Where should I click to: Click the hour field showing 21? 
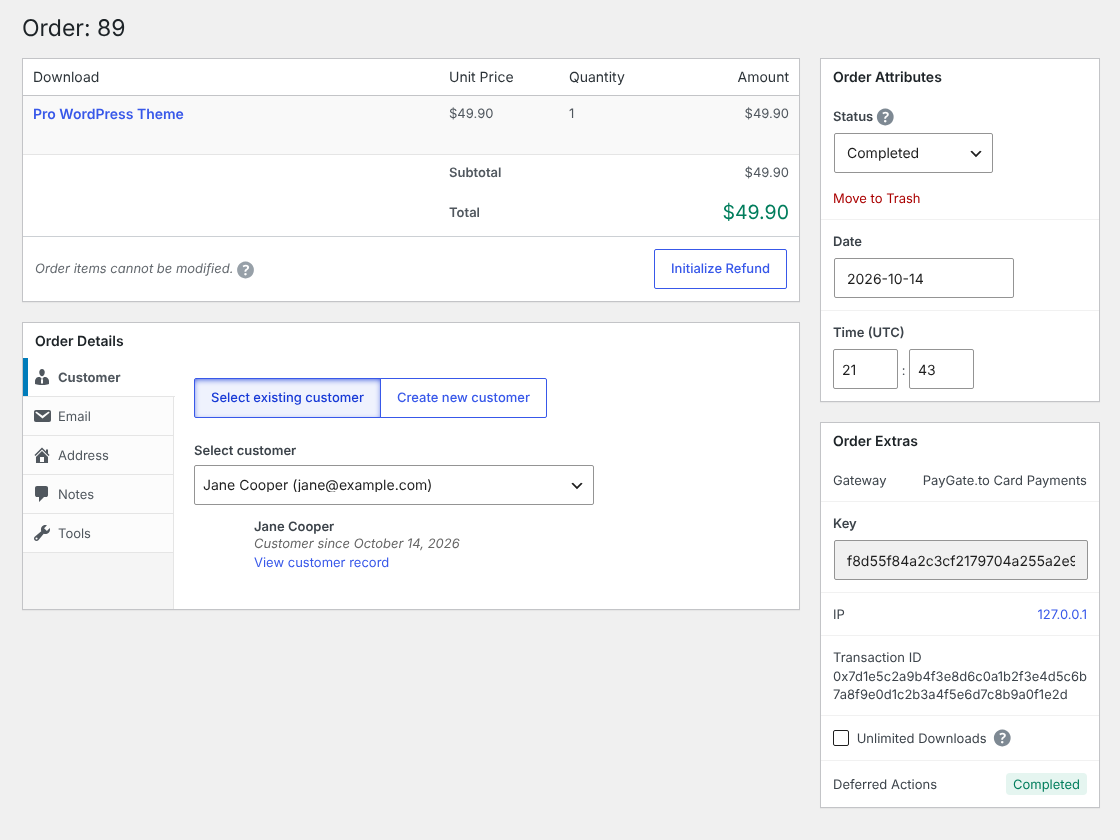[x=866, y=369]
